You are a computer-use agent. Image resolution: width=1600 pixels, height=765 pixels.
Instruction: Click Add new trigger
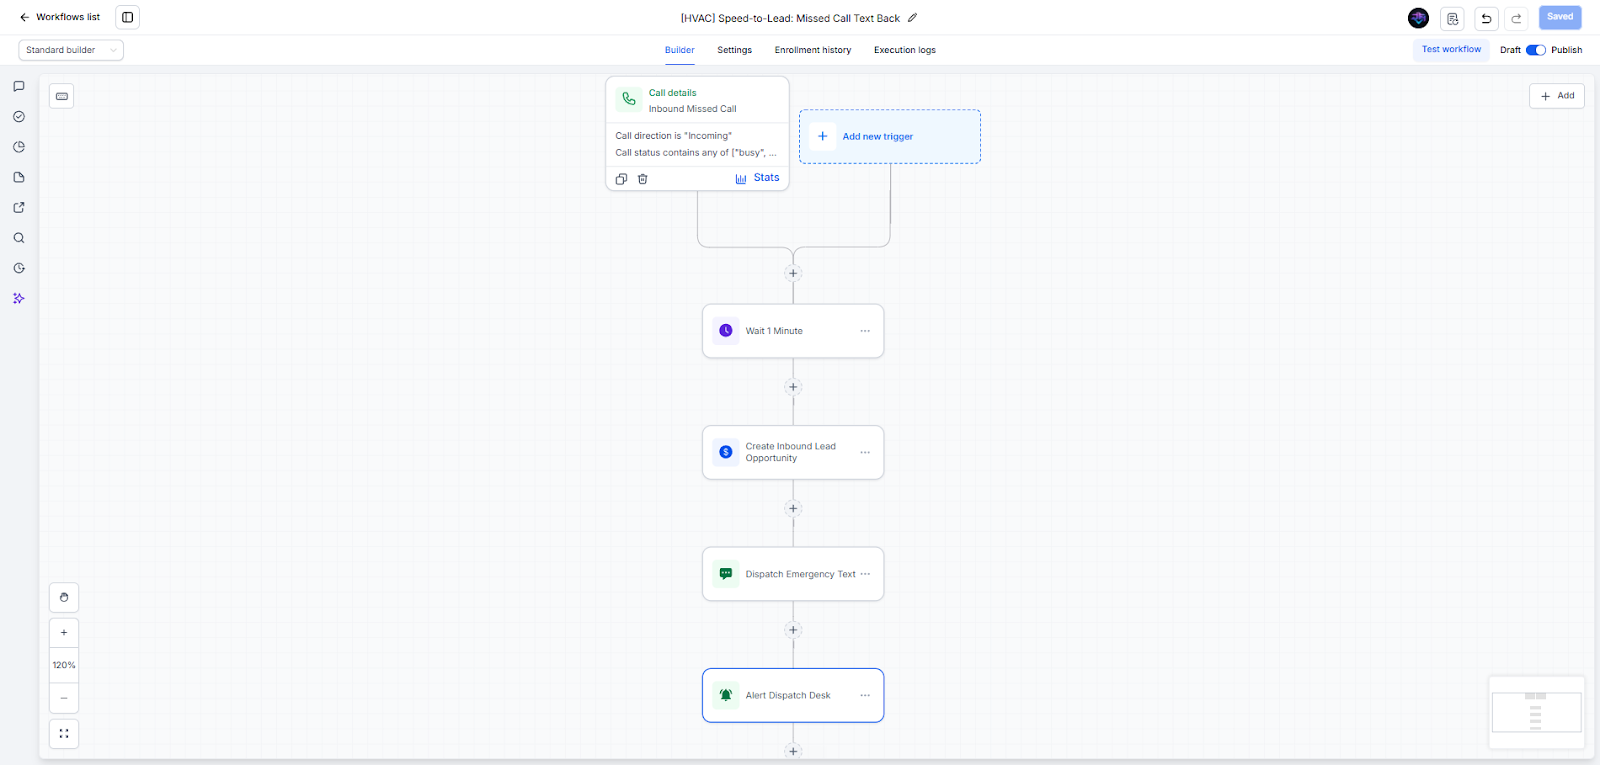(890, 137)
